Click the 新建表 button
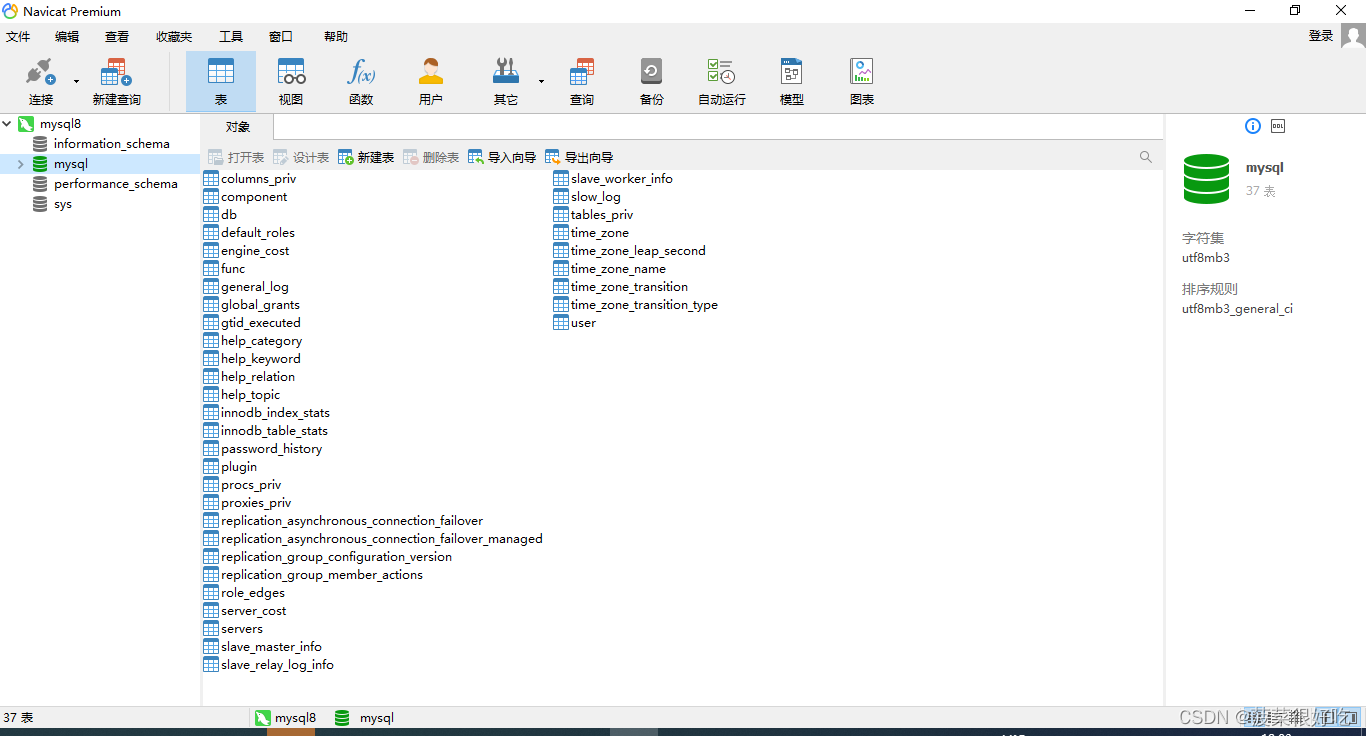The width and height of the screenshot is (1366, 736). click(366, 157)
